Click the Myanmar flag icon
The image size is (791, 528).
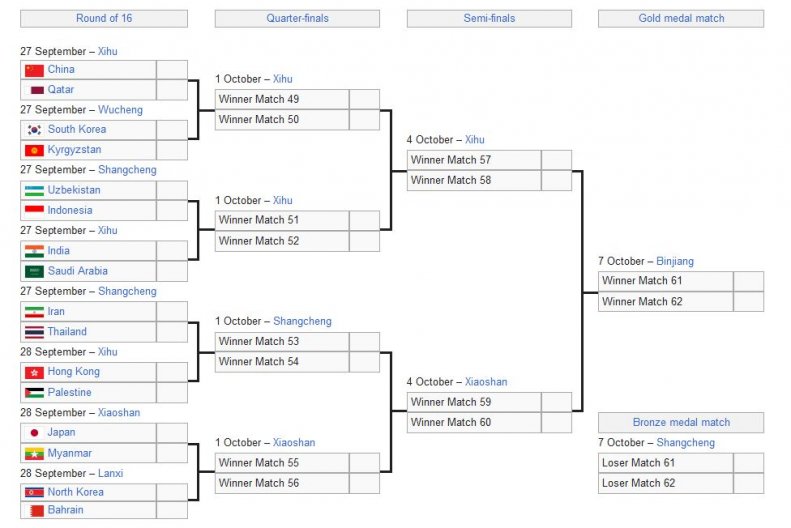(x=34, y=453)
